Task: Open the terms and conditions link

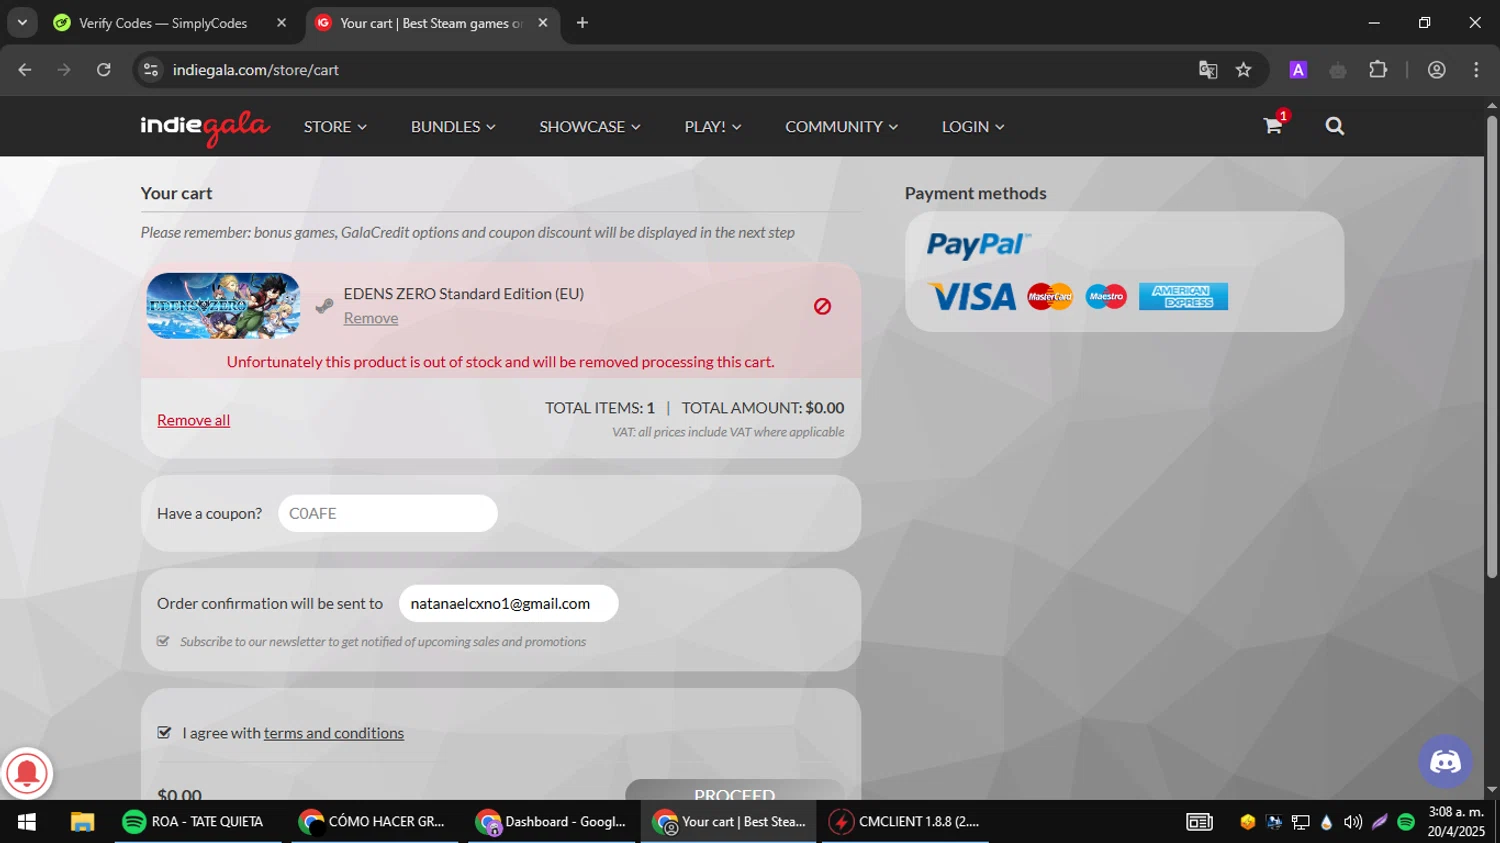Action: tap(334, 733)
